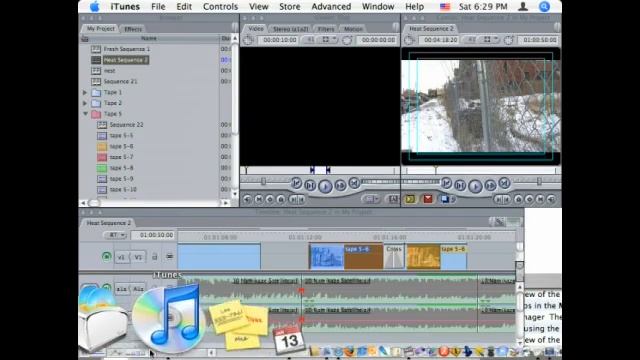The image size is (640, 360).
Task: Click the Play button in the Canvas window
Action: tap(475, 186)
